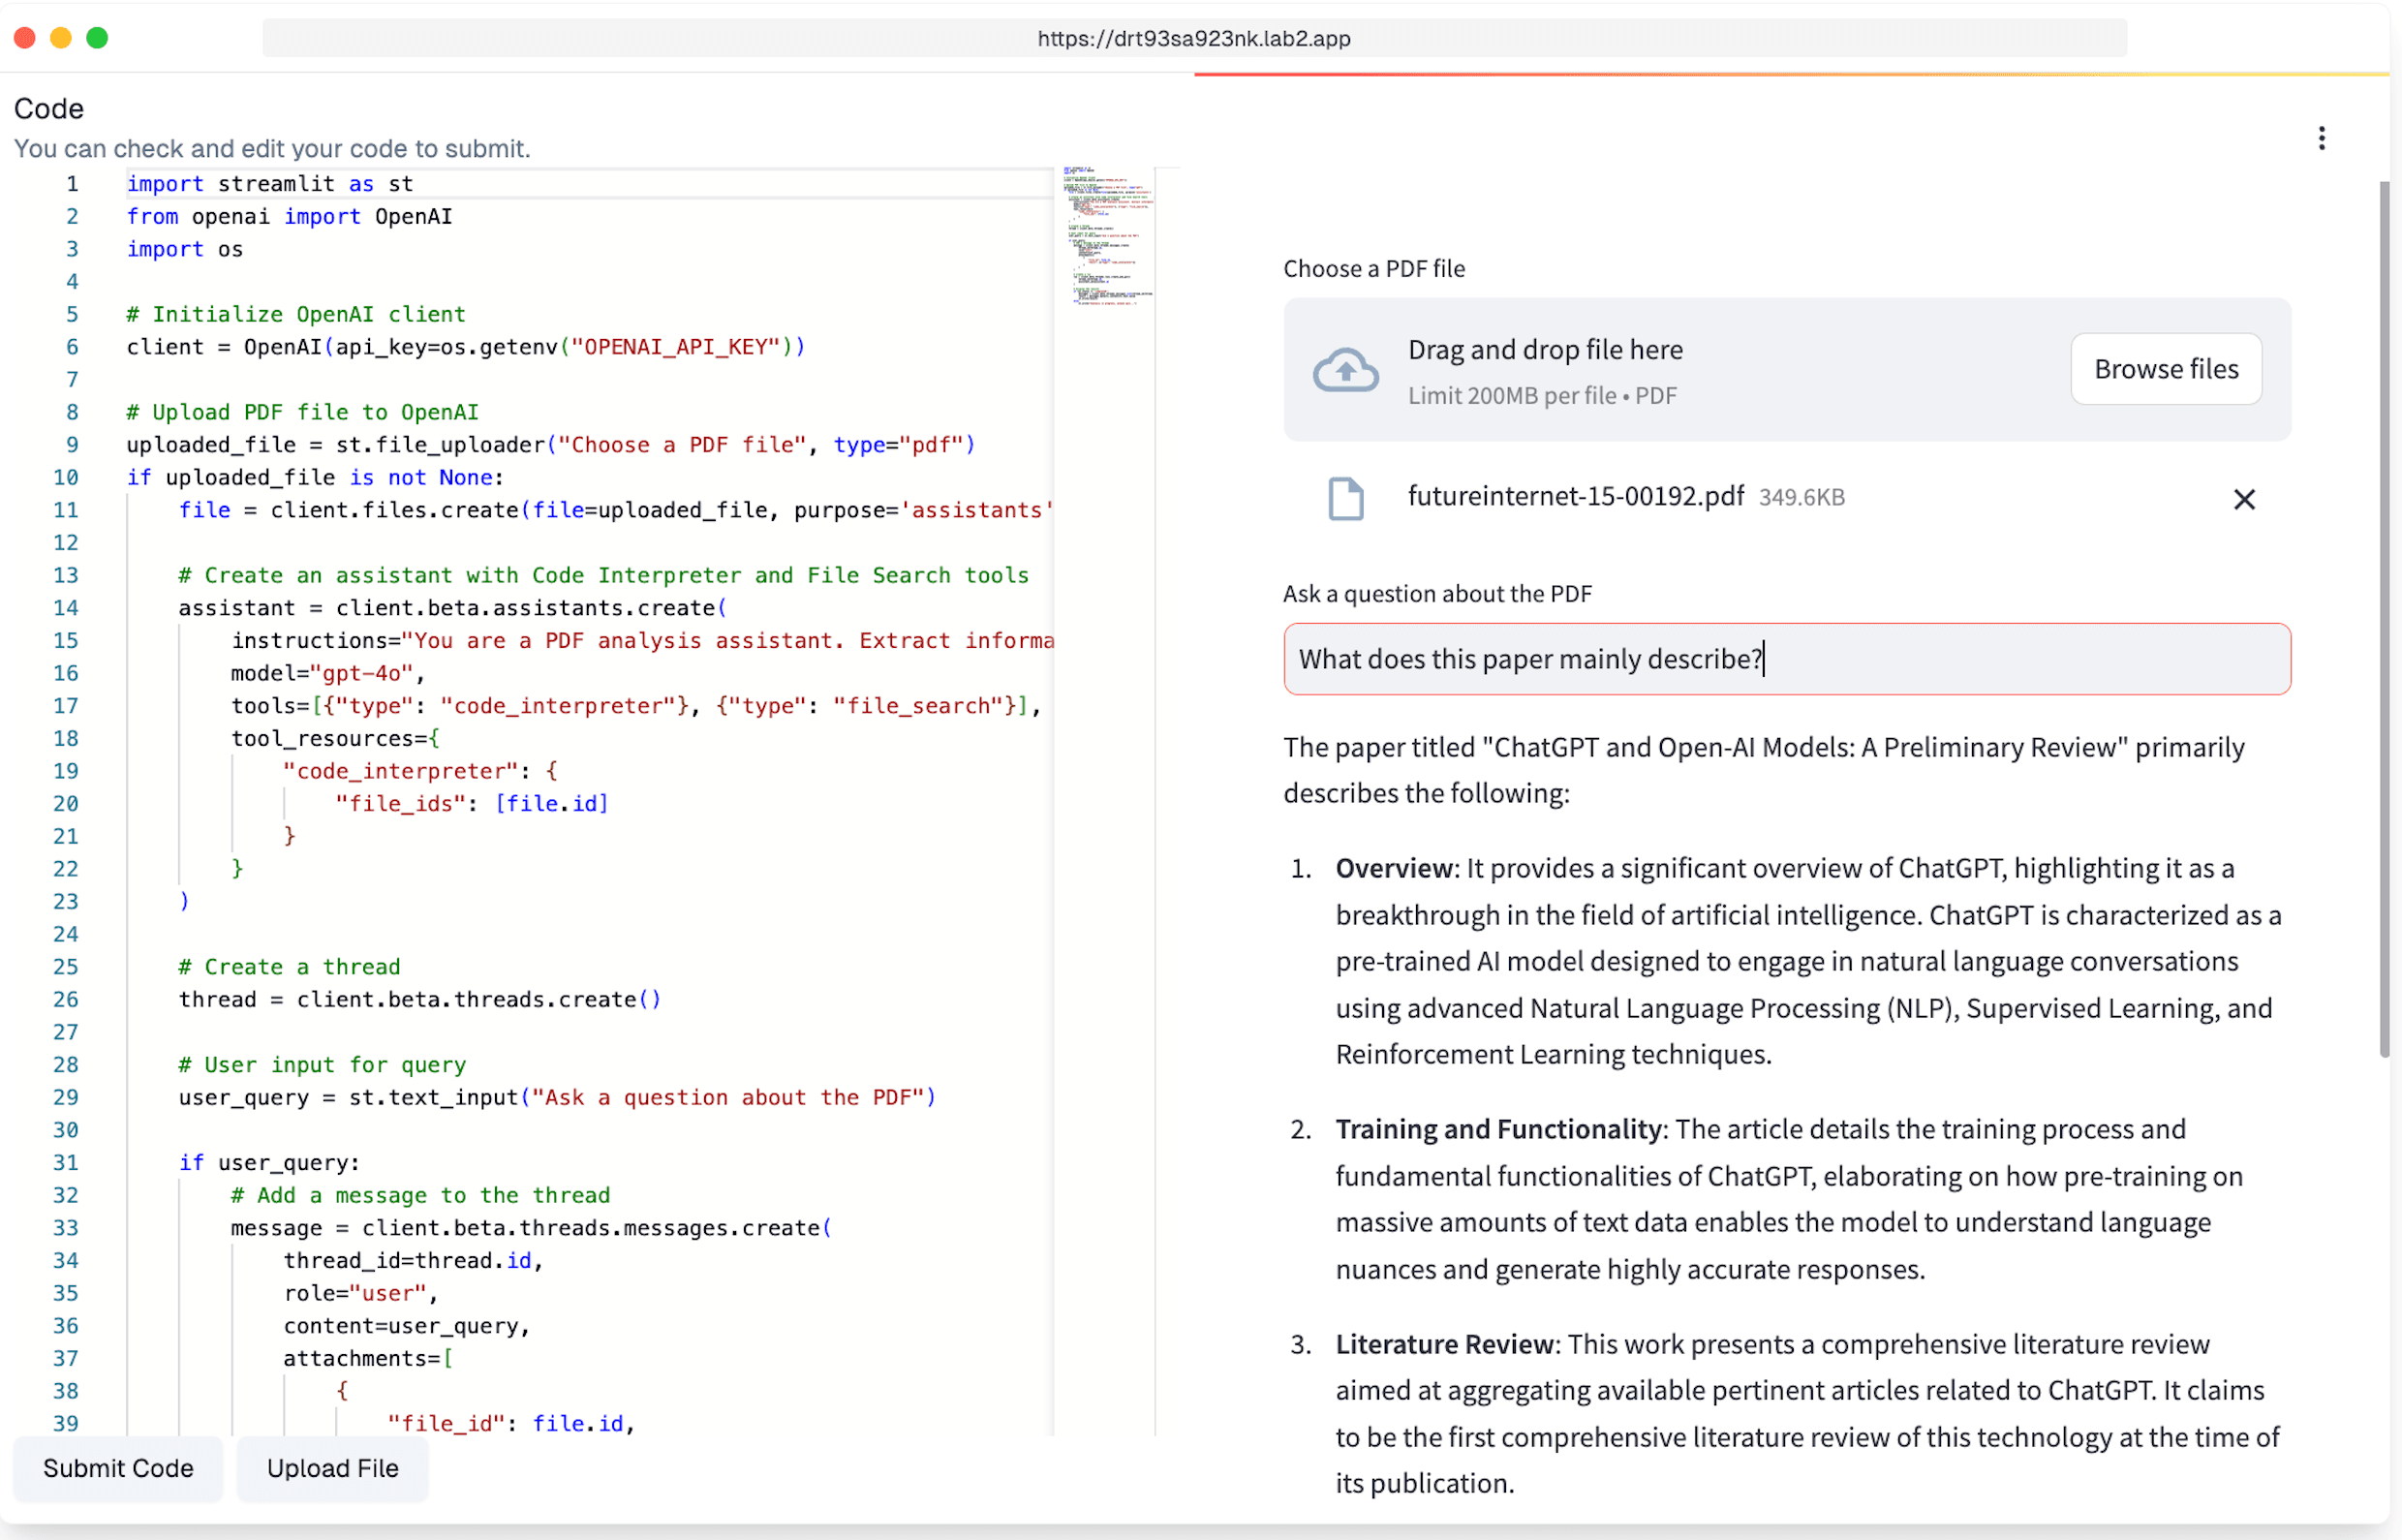Click 'Choose a PDF file' label
Screen dimensions: 2402x1540
coord(1374,268)
